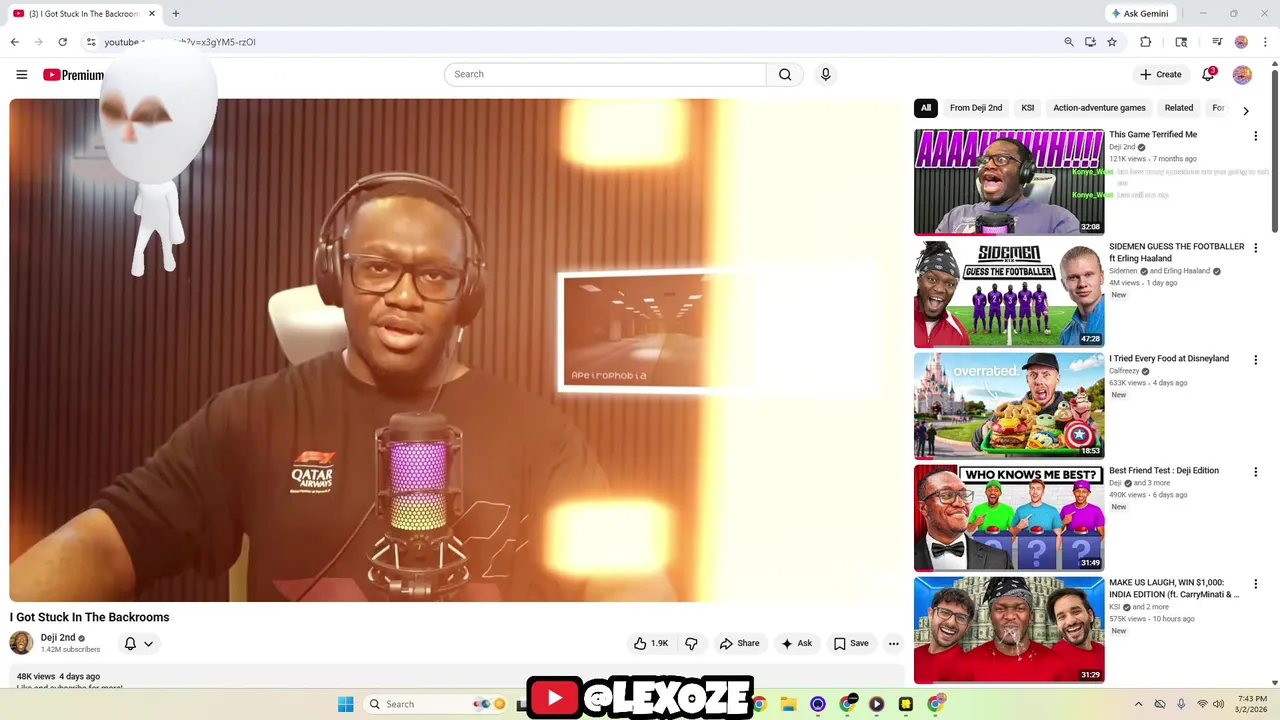This screenshot has width=1280, height=720.
Task: Click the Share button
Action: click(739, 644)
